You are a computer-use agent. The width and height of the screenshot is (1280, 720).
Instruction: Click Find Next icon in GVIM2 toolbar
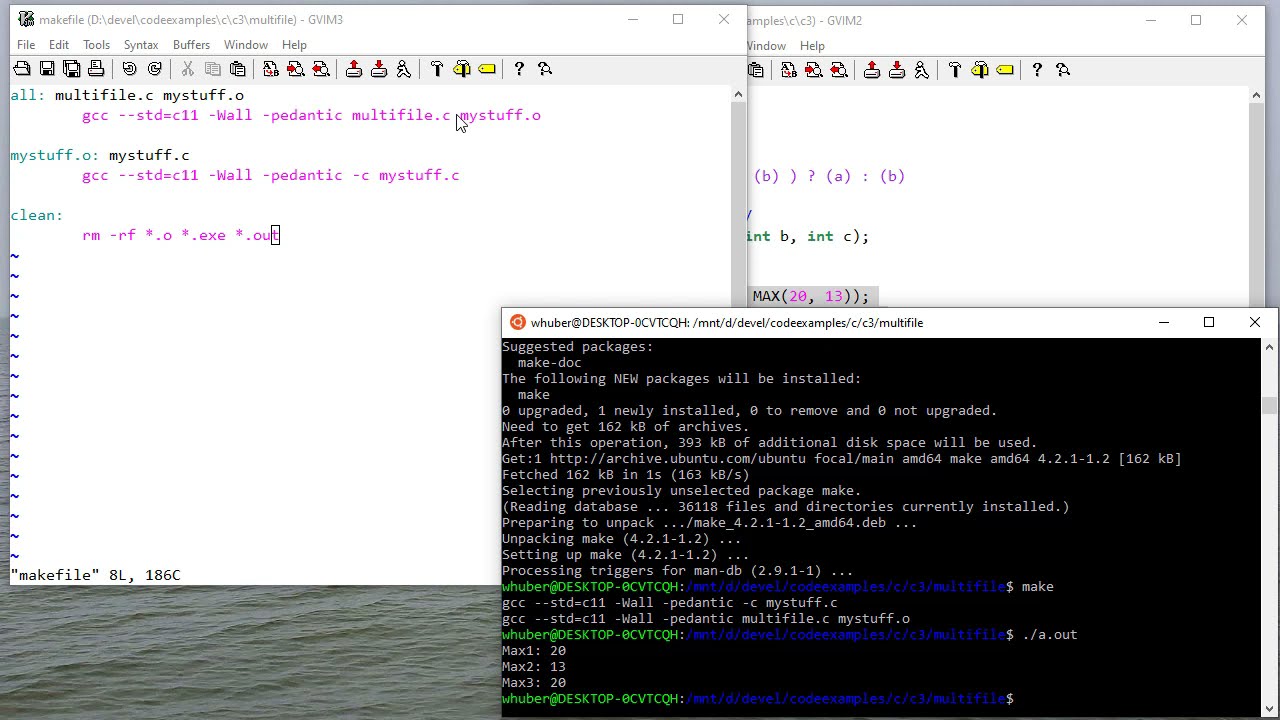pyautogui.click(x=814, y=70)
